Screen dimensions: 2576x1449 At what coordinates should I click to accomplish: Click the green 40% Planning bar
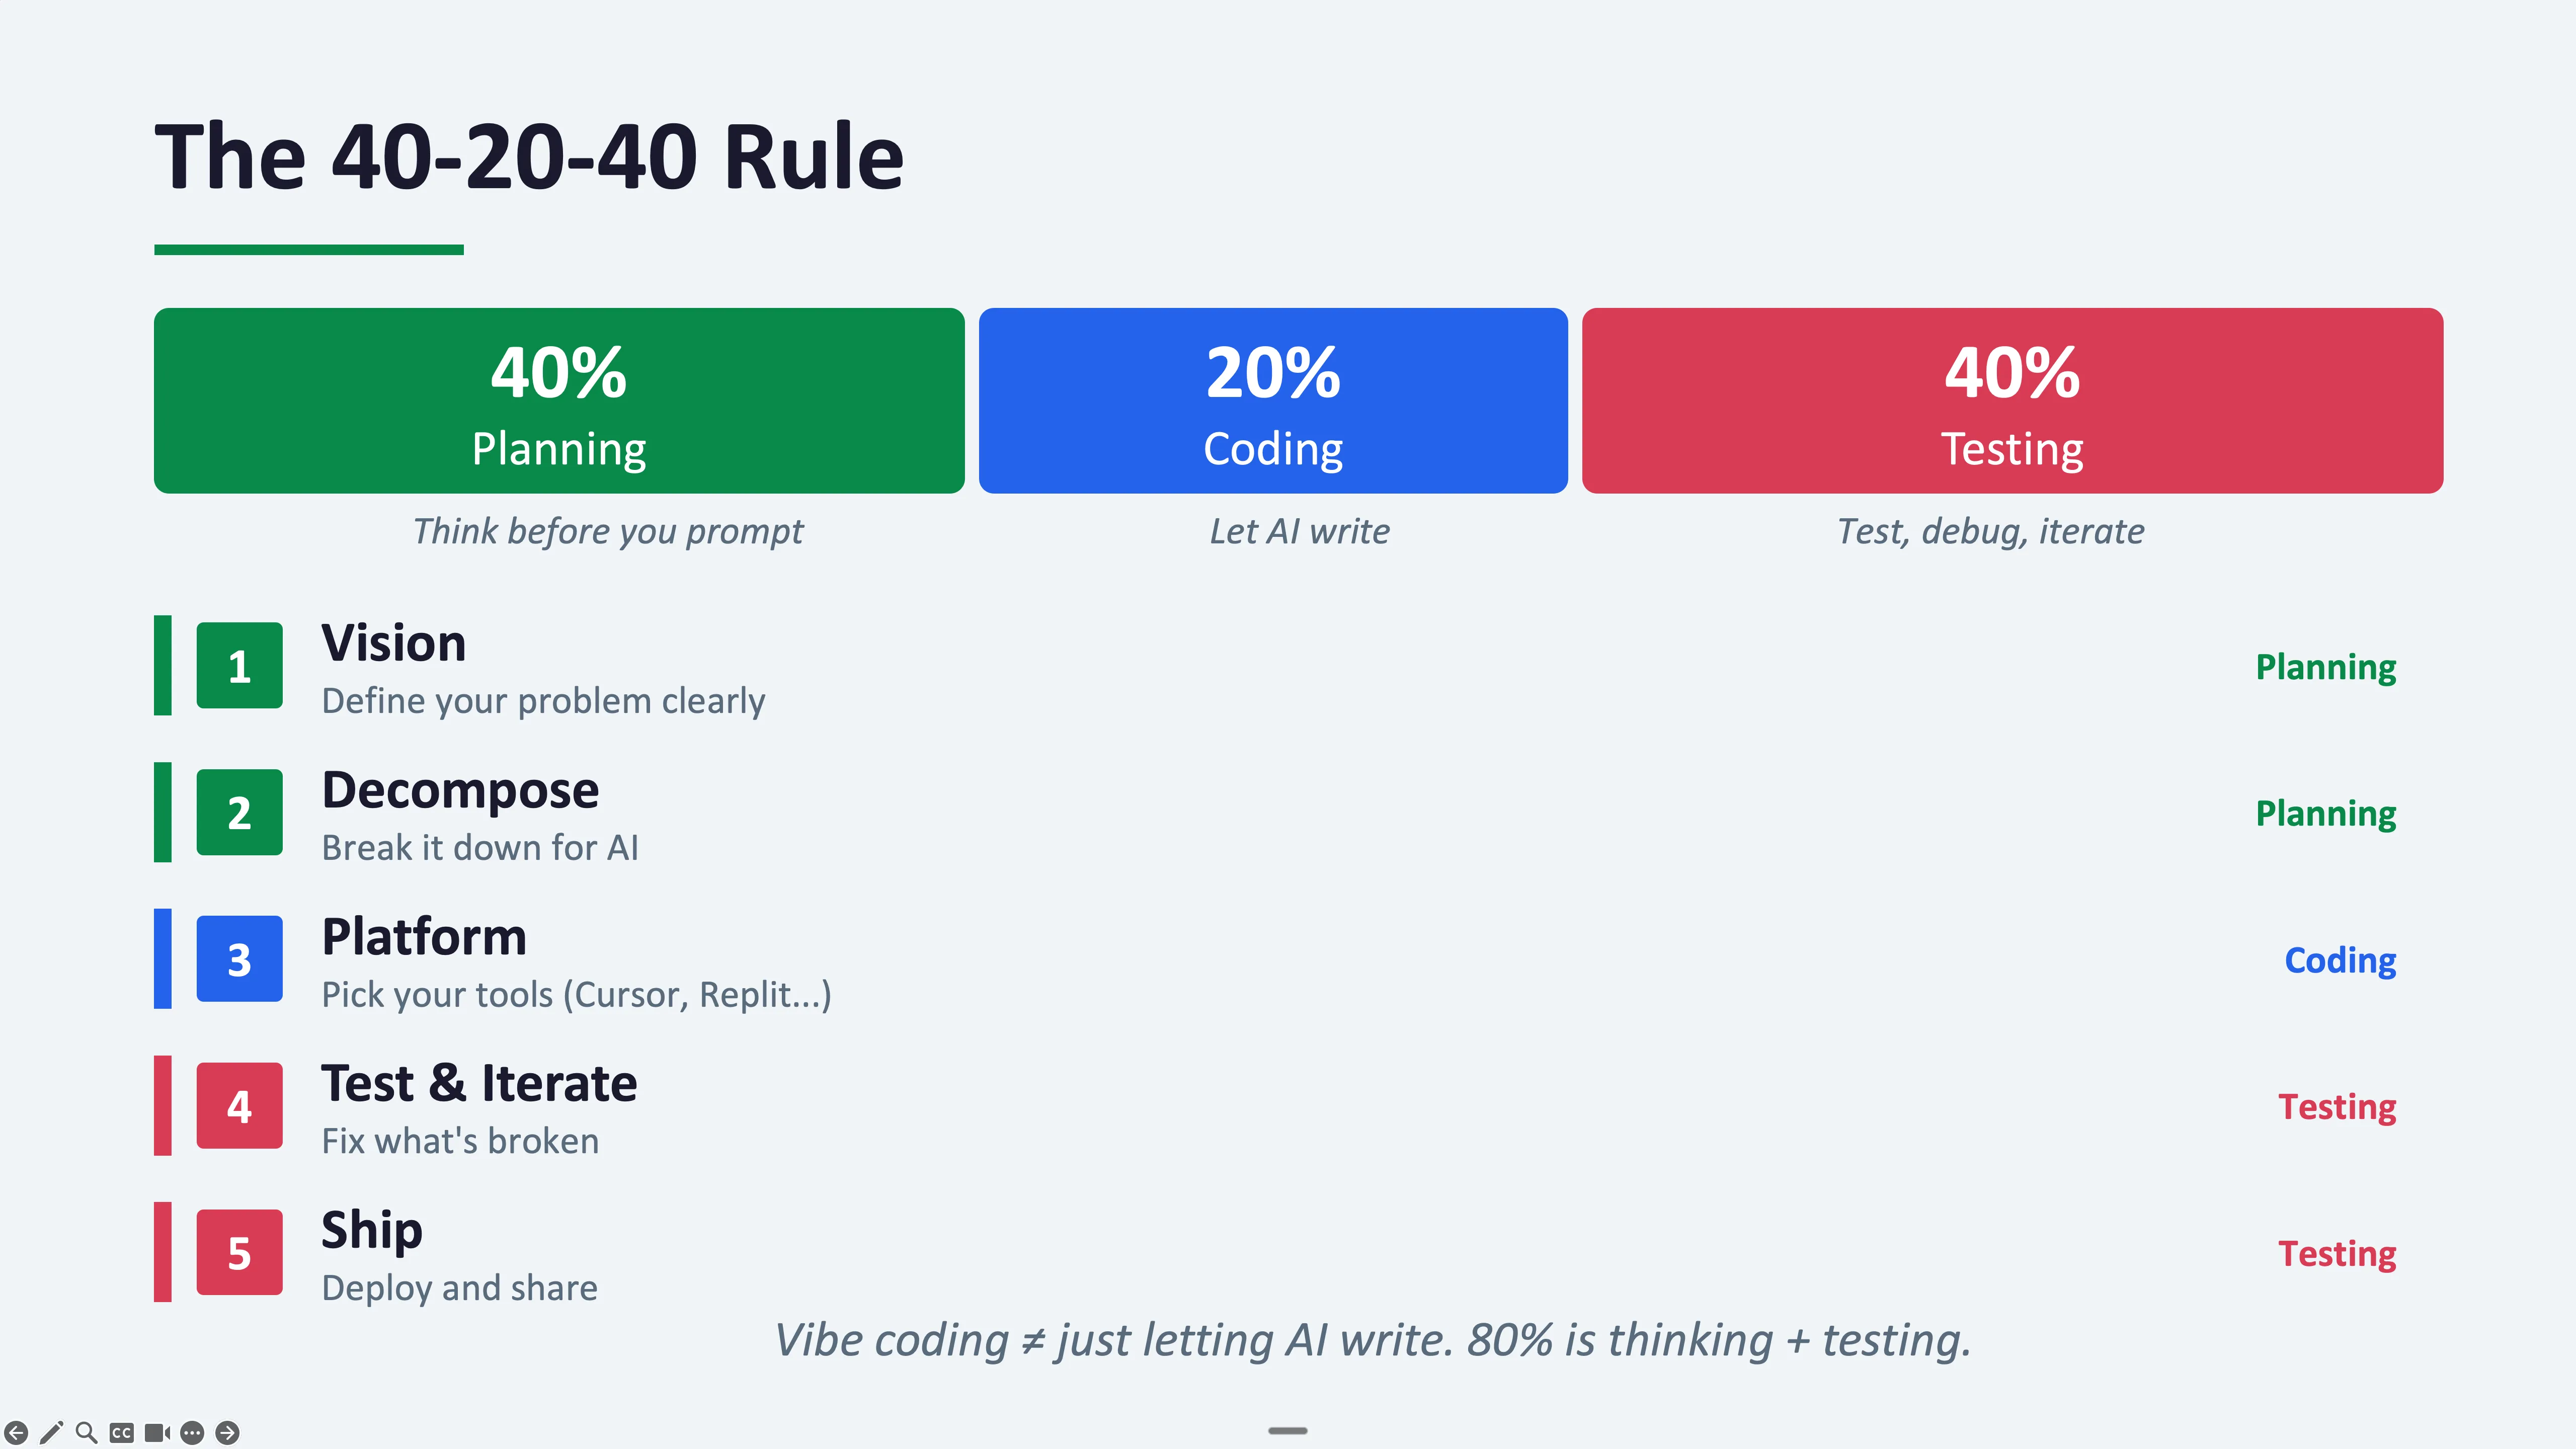[559, 400]
